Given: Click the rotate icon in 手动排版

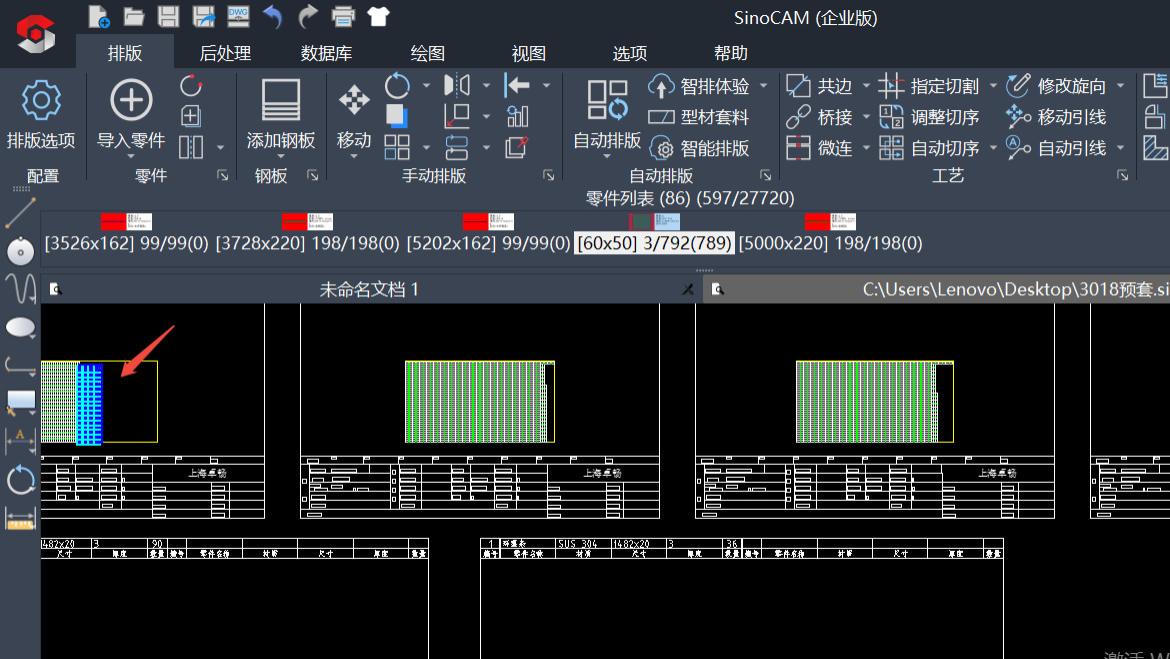Looking at the screenshot, I should (397, 86).
